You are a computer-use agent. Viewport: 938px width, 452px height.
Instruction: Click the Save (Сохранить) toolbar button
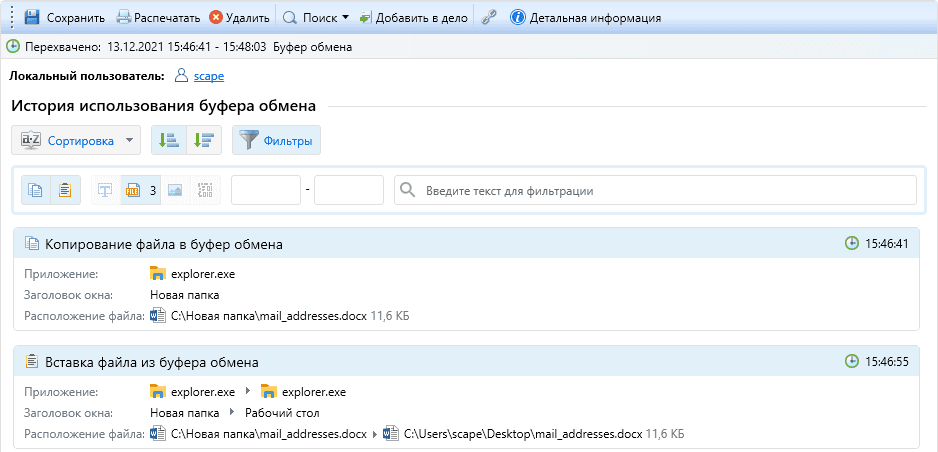point(64,18)
